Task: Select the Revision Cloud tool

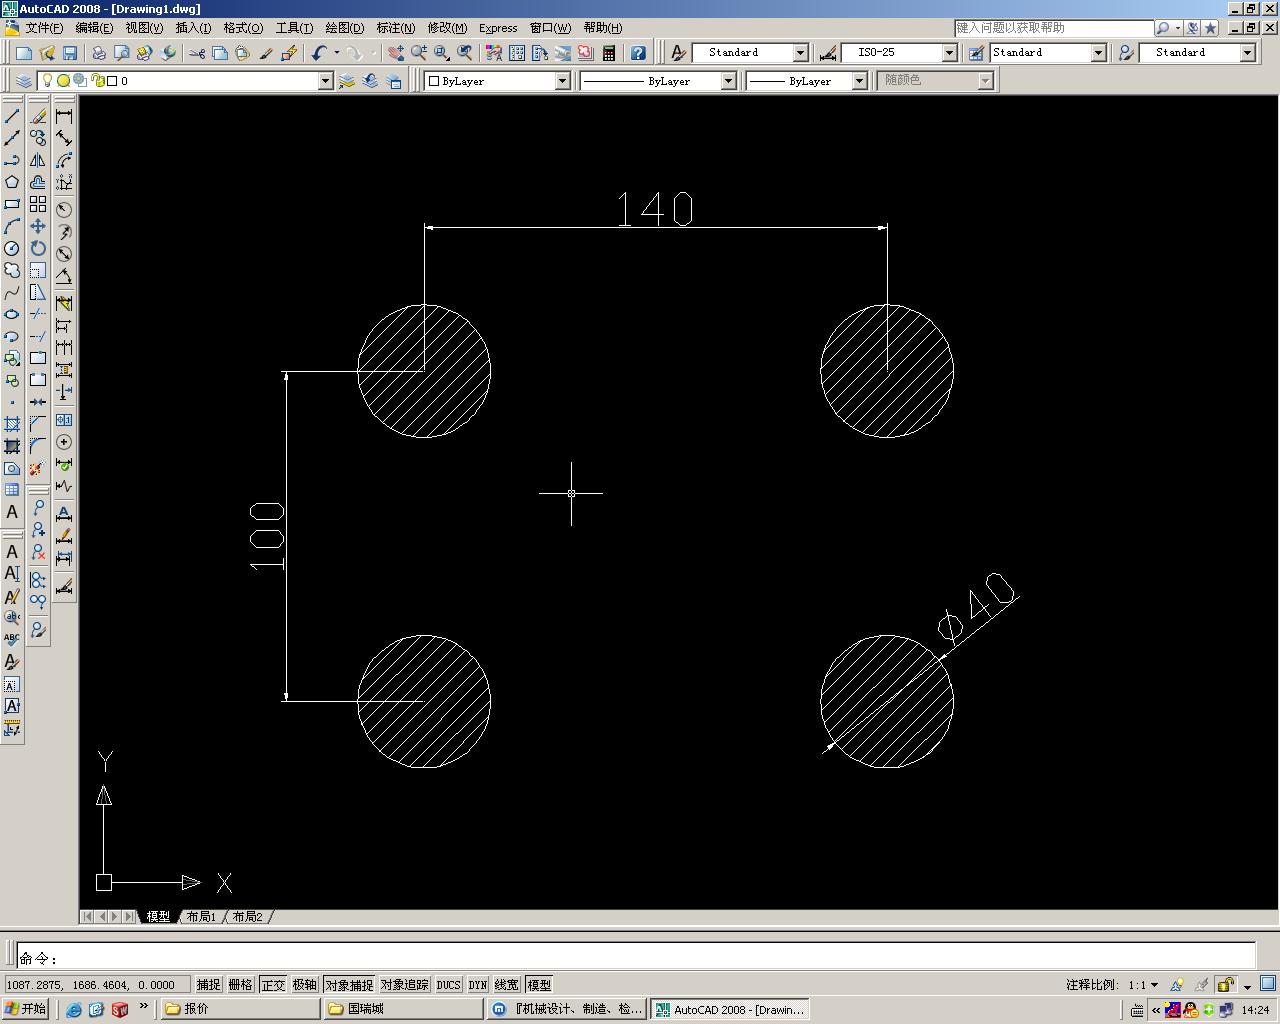Action: [x=12, y=270]
